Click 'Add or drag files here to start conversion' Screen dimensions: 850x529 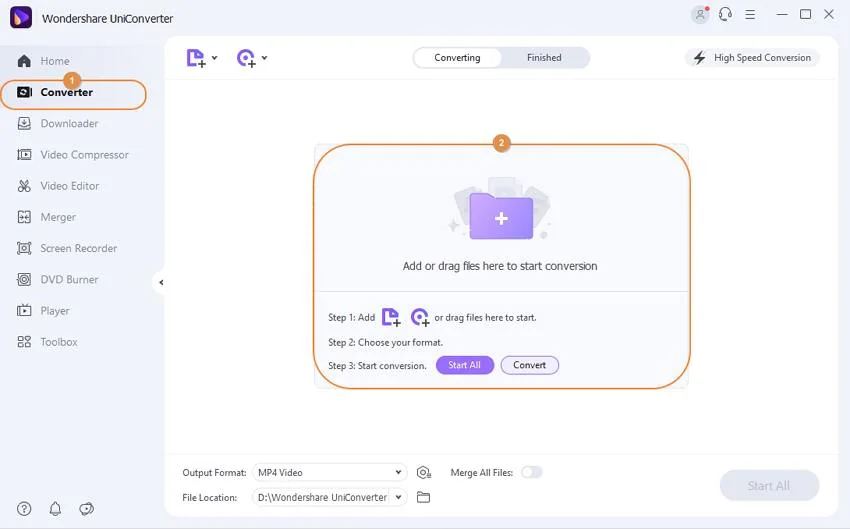coord(500,266)
